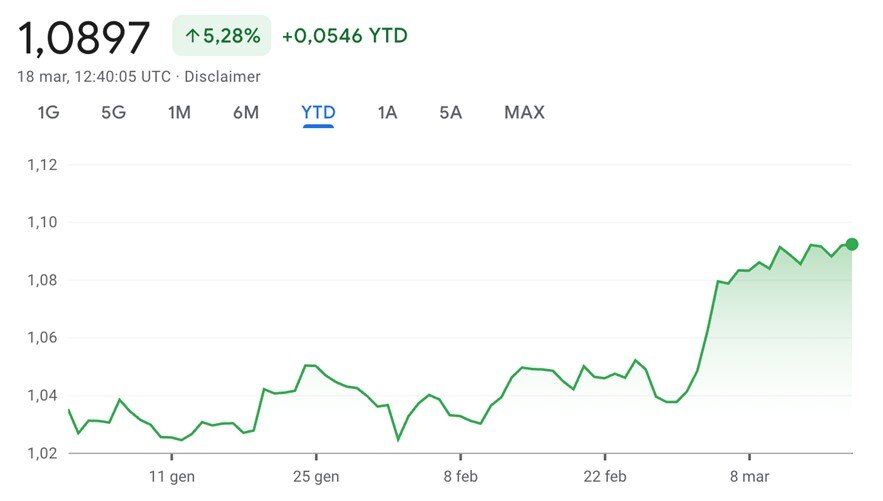Click the green up arrow in percentage badge
Image resolution: width=883 pixels, height=501 pixels.
(x=192, y=36)
